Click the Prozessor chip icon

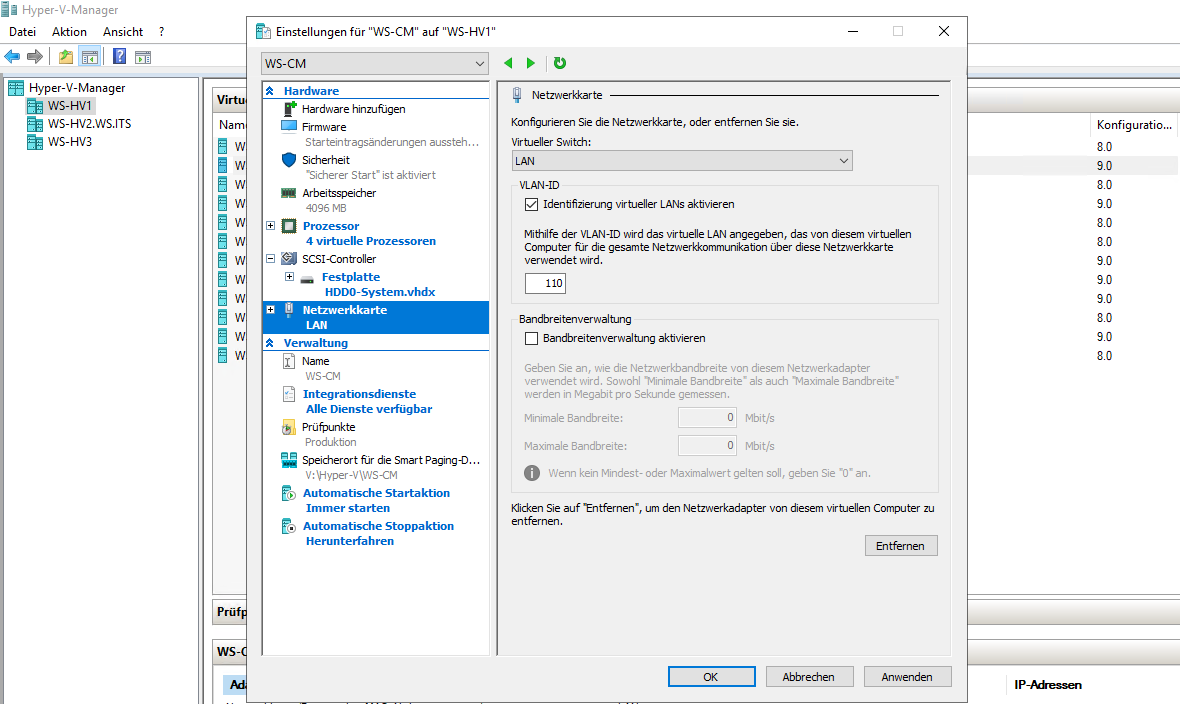(289, 226)
